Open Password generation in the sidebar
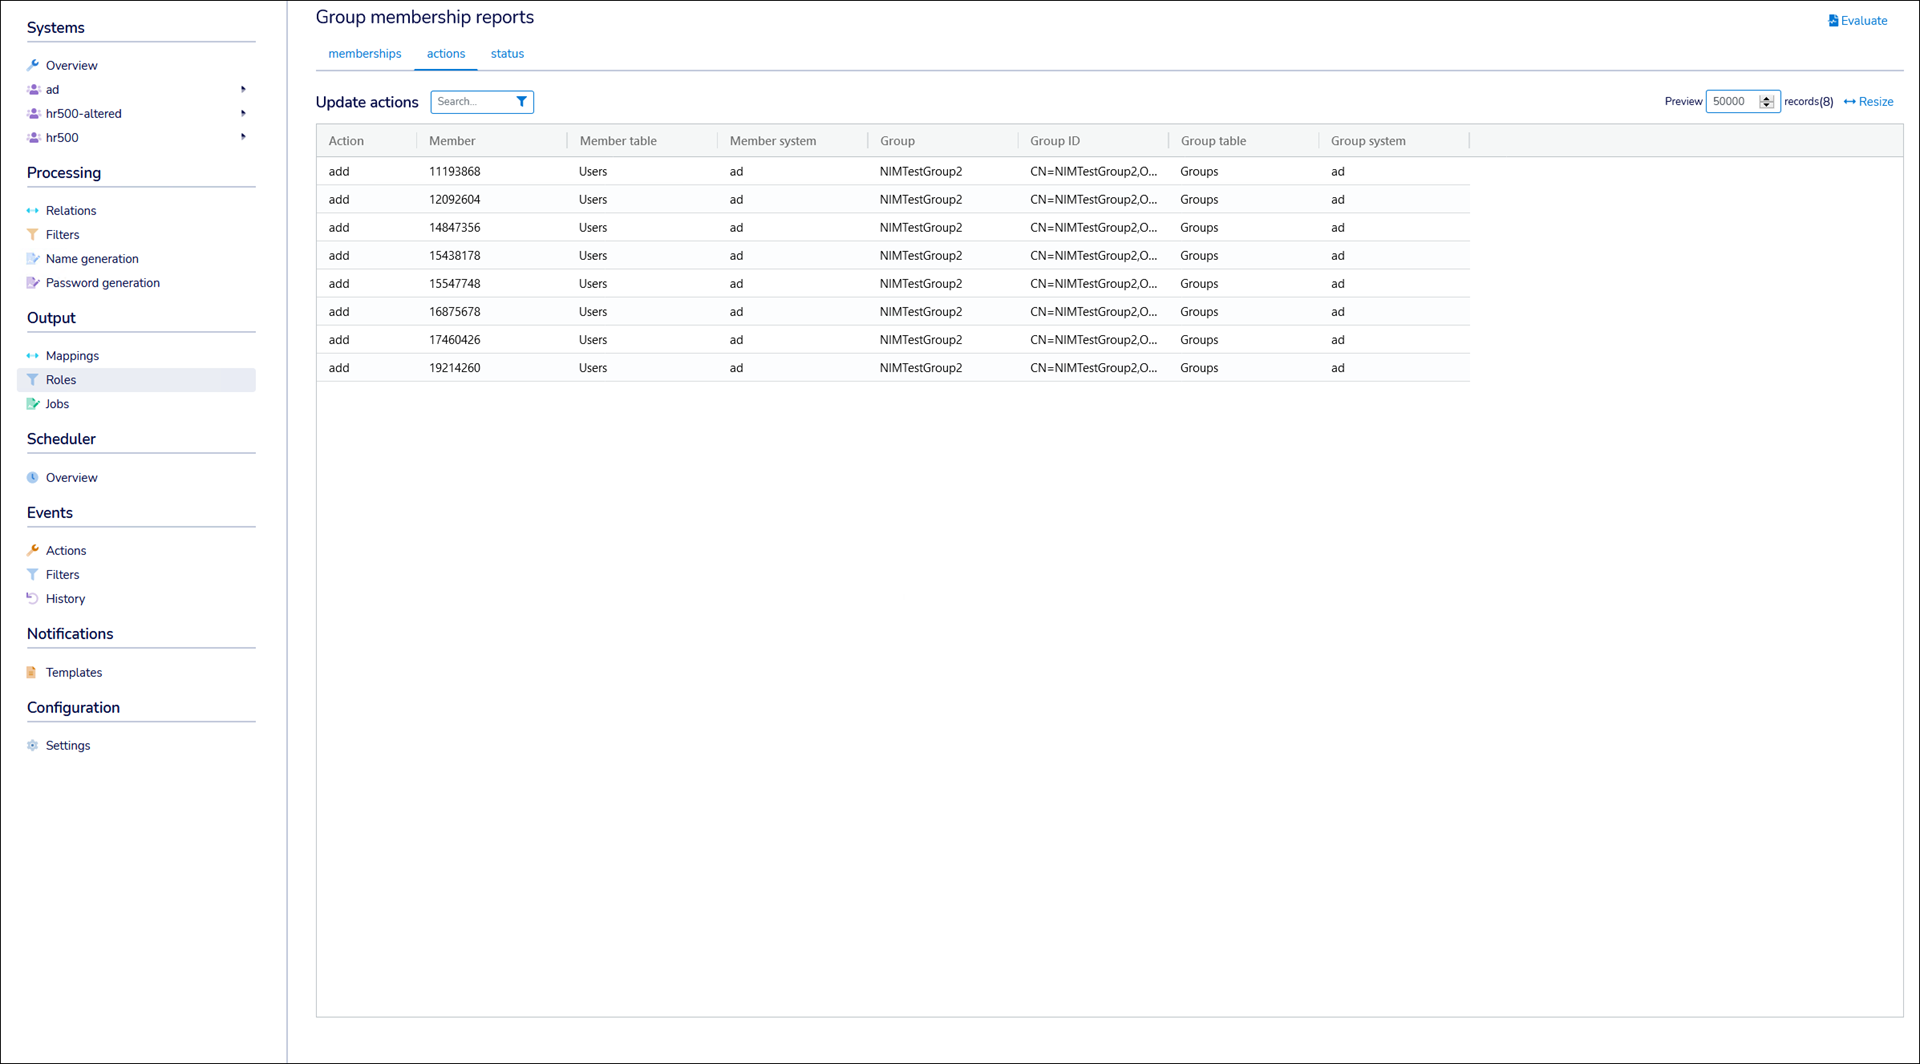Screen dimensions: 1920x1064 pos(102,283)
